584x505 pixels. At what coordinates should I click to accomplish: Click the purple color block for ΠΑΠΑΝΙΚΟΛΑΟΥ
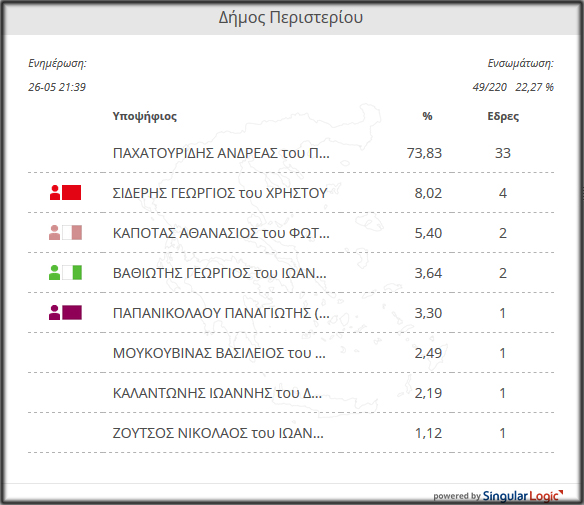[x=72, y=312]
